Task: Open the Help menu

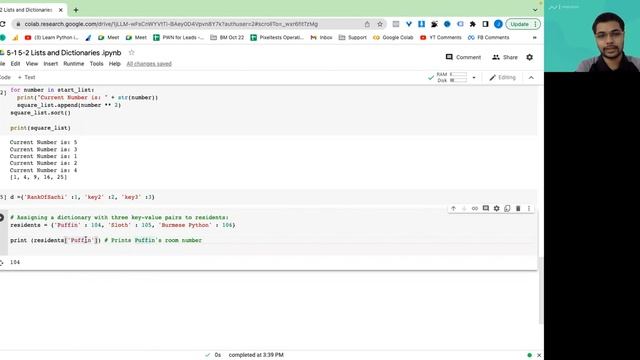Action: tap(114, 64)
